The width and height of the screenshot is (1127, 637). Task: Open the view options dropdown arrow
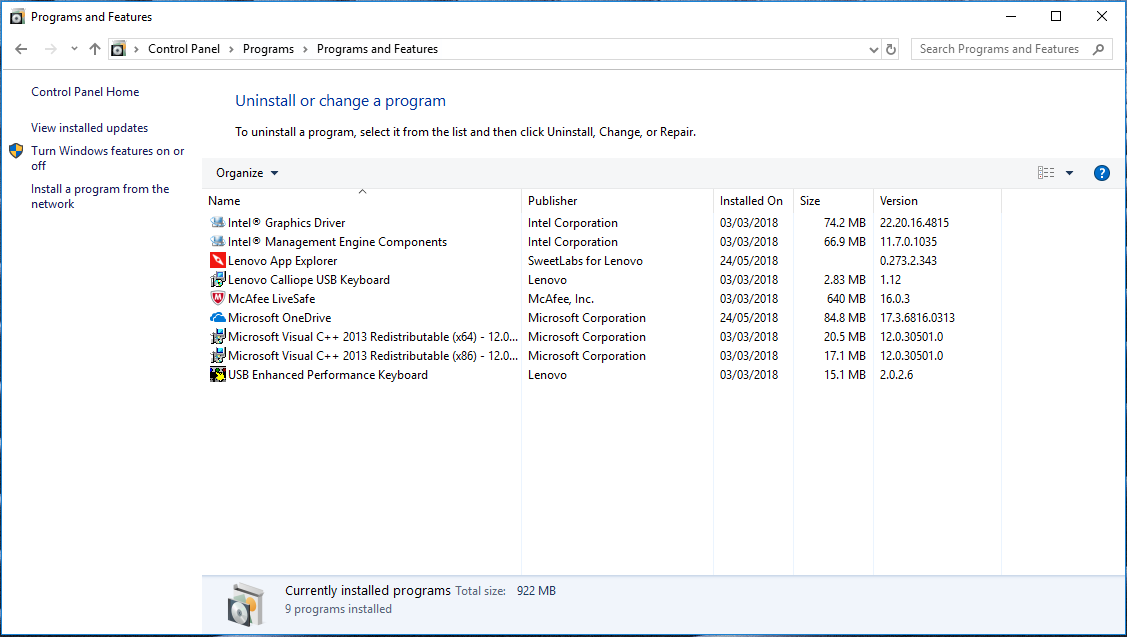1070,173
